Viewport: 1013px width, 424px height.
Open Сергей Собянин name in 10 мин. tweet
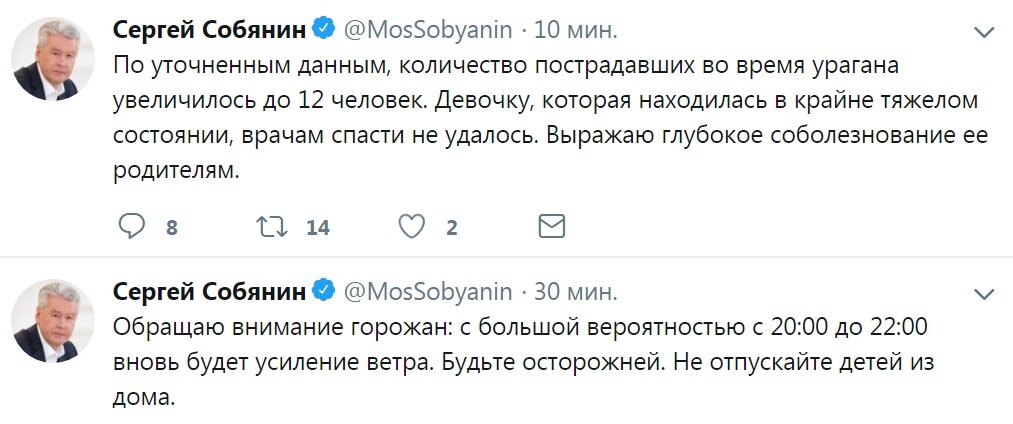click(208, 29)
